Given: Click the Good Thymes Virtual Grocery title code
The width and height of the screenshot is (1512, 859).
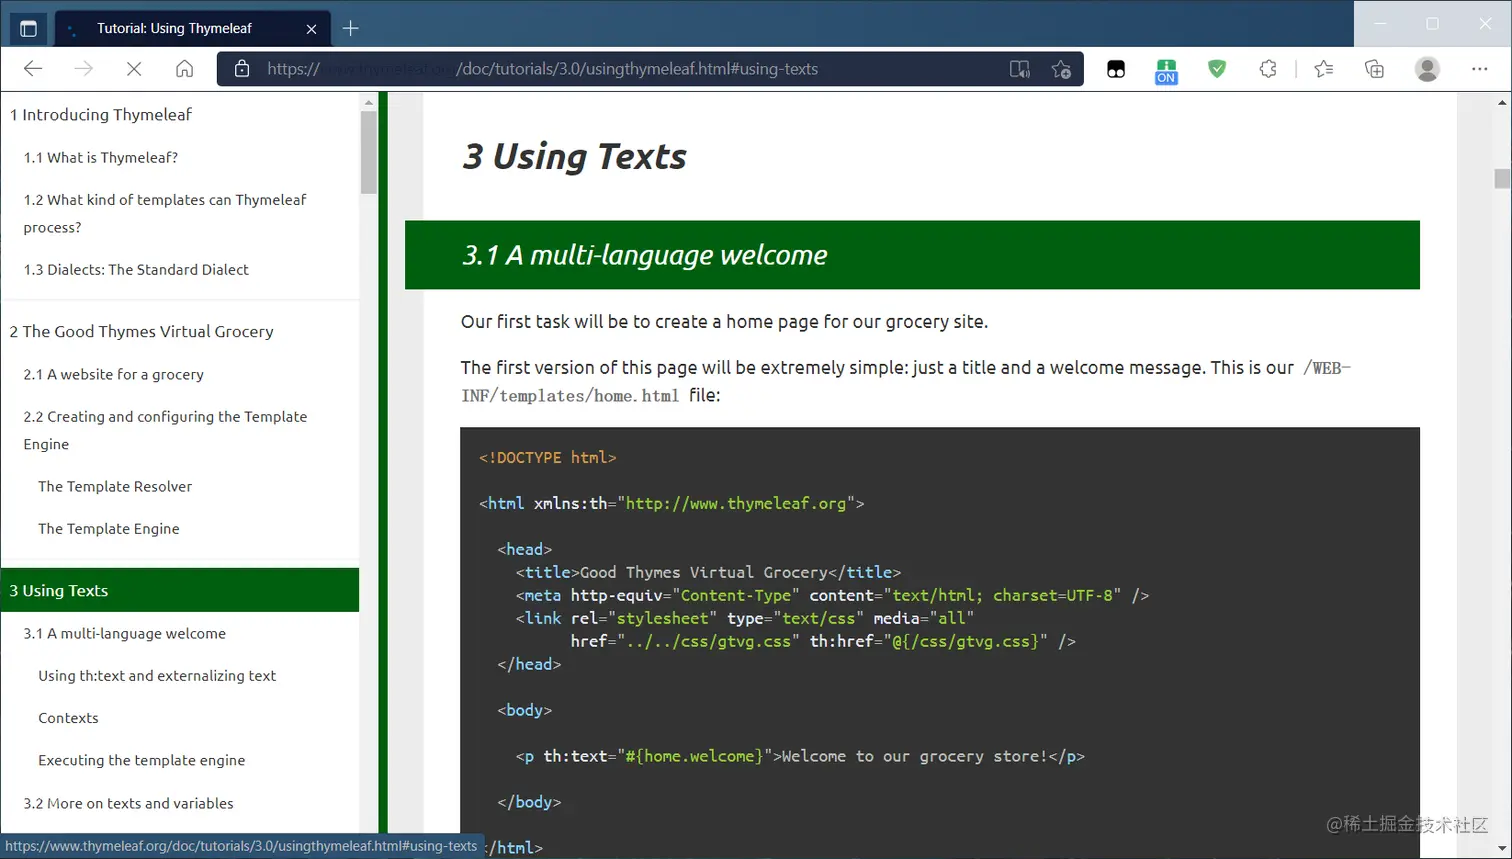Looking at the screenshot, I should point(708,573).
